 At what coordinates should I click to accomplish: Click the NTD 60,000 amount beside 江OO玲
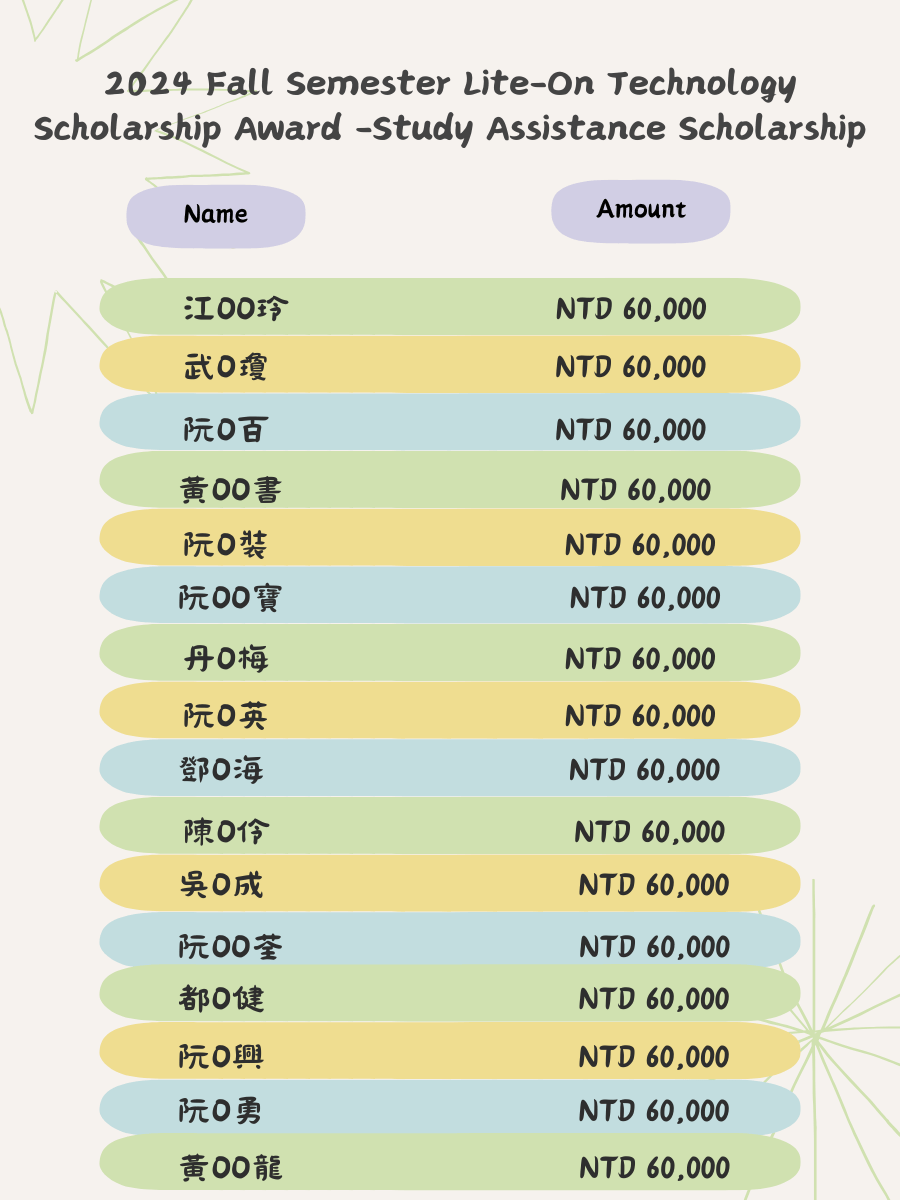click(631, 309)
